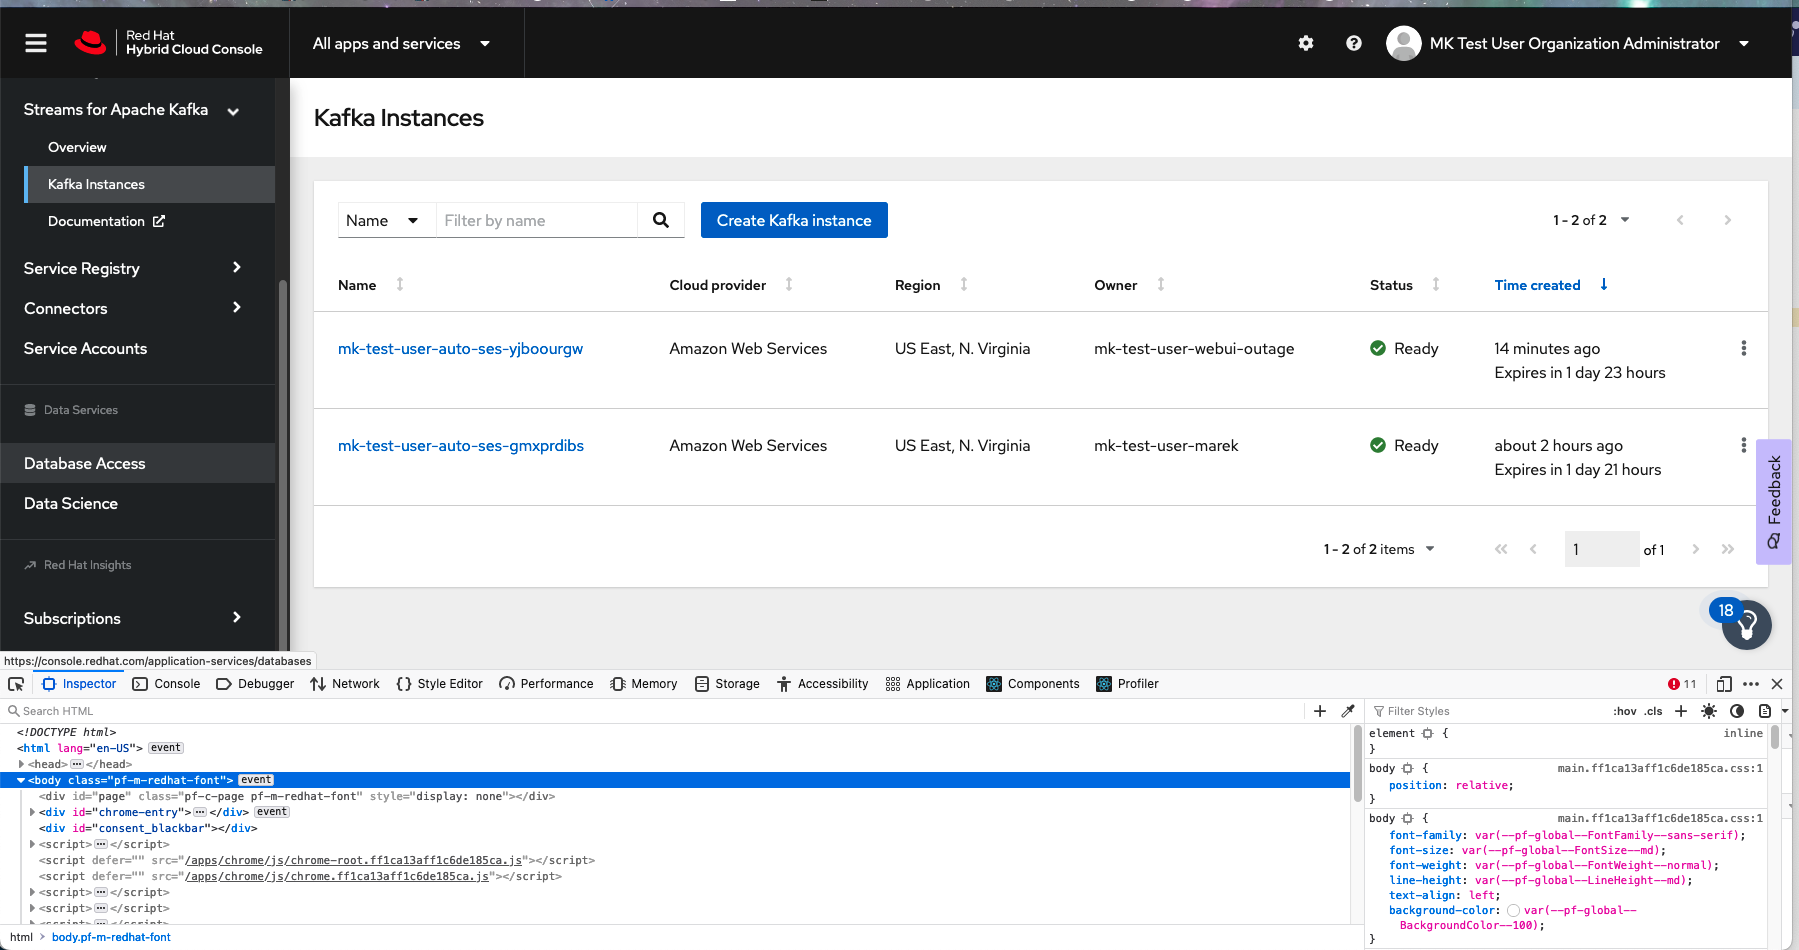Expand the All apps and services dropdown
Image resolution: width=1799 pixels, height=950 pixels.
click(x=401, y=43)
